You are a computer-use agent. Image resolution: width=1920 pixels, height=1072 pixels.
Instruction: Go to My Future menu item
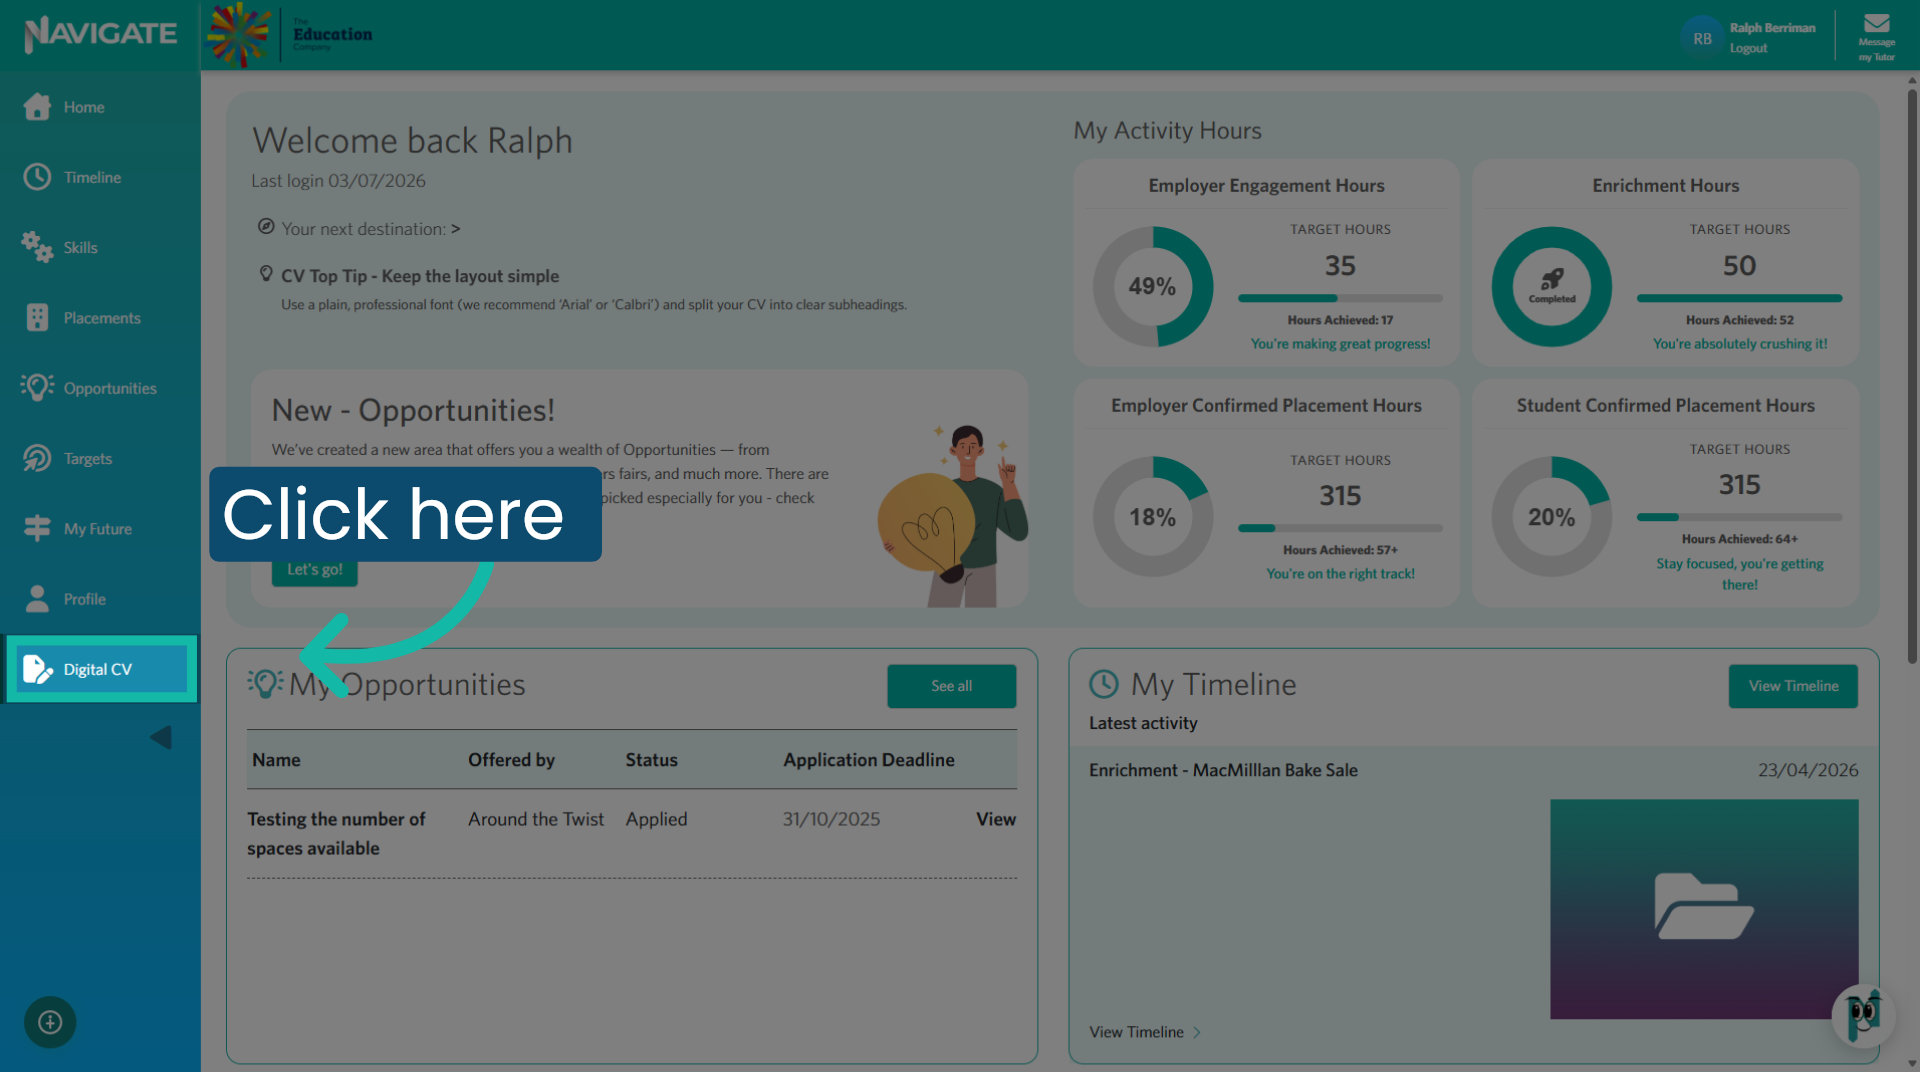(x=98, y=529)
